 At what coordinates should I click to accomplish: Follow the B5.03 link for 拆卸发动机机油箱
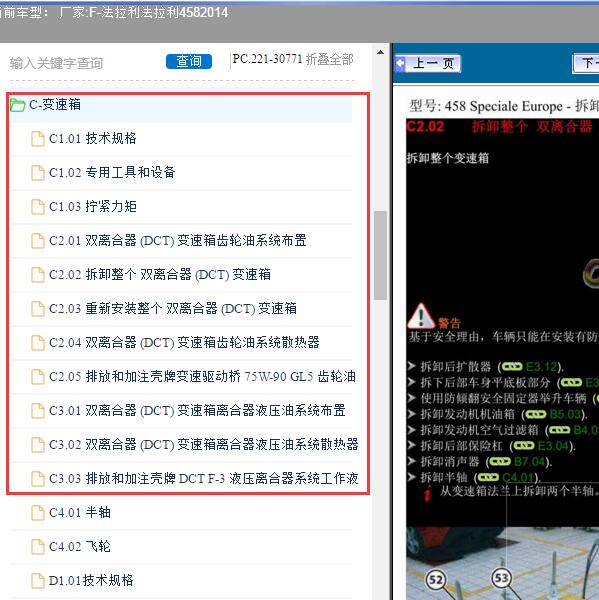coord(565,414)
